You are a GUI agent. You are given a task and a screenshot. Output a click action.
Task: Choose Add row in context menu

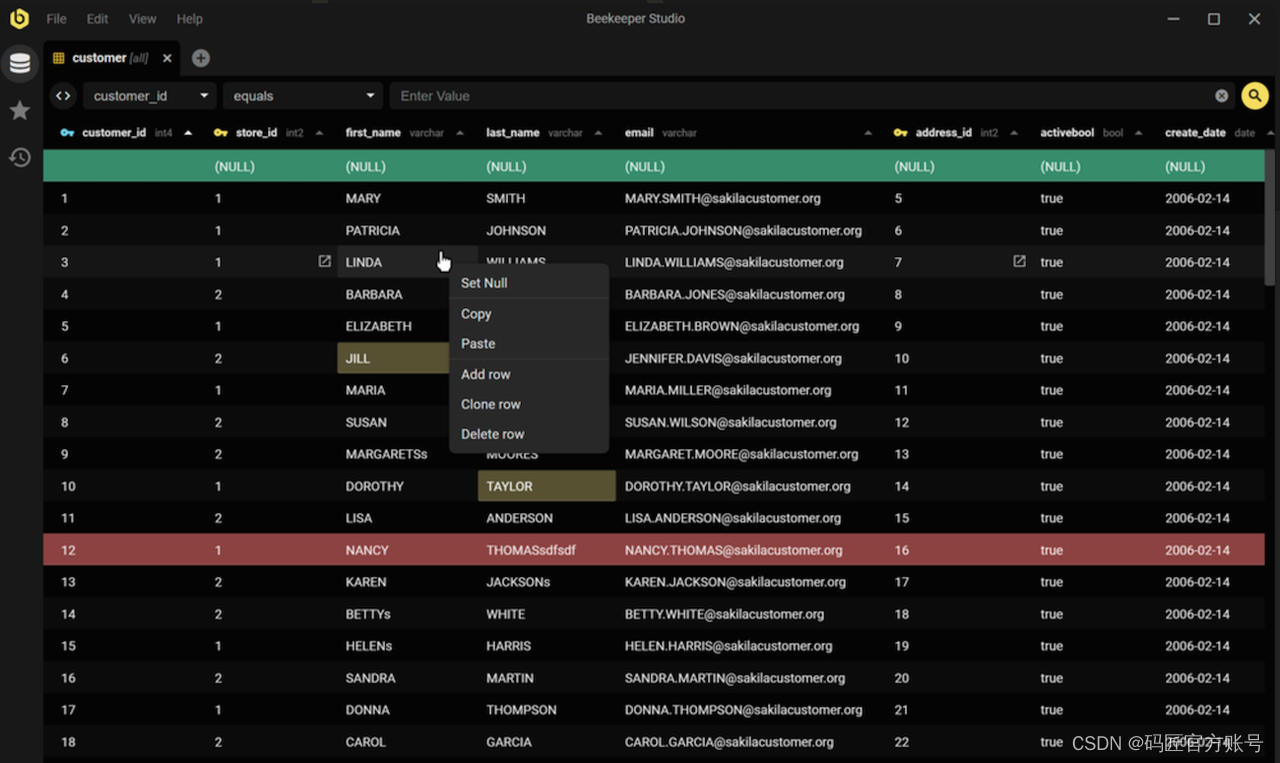529,374
